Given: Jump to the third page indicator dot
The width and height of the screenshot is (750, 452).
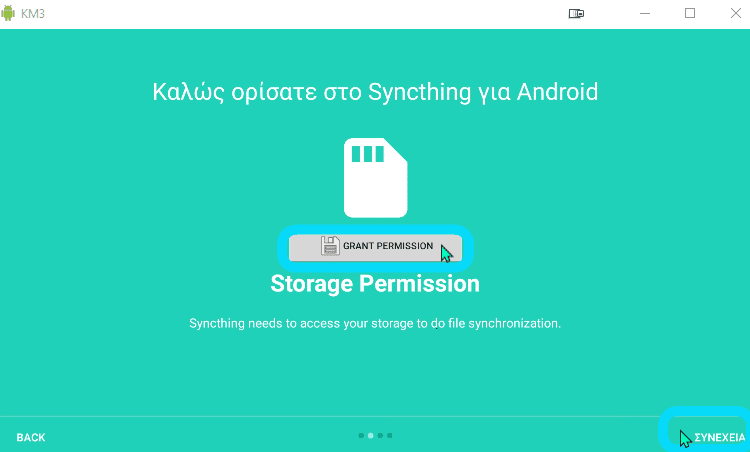Looking at the screenshot, I should coord(380,435).
